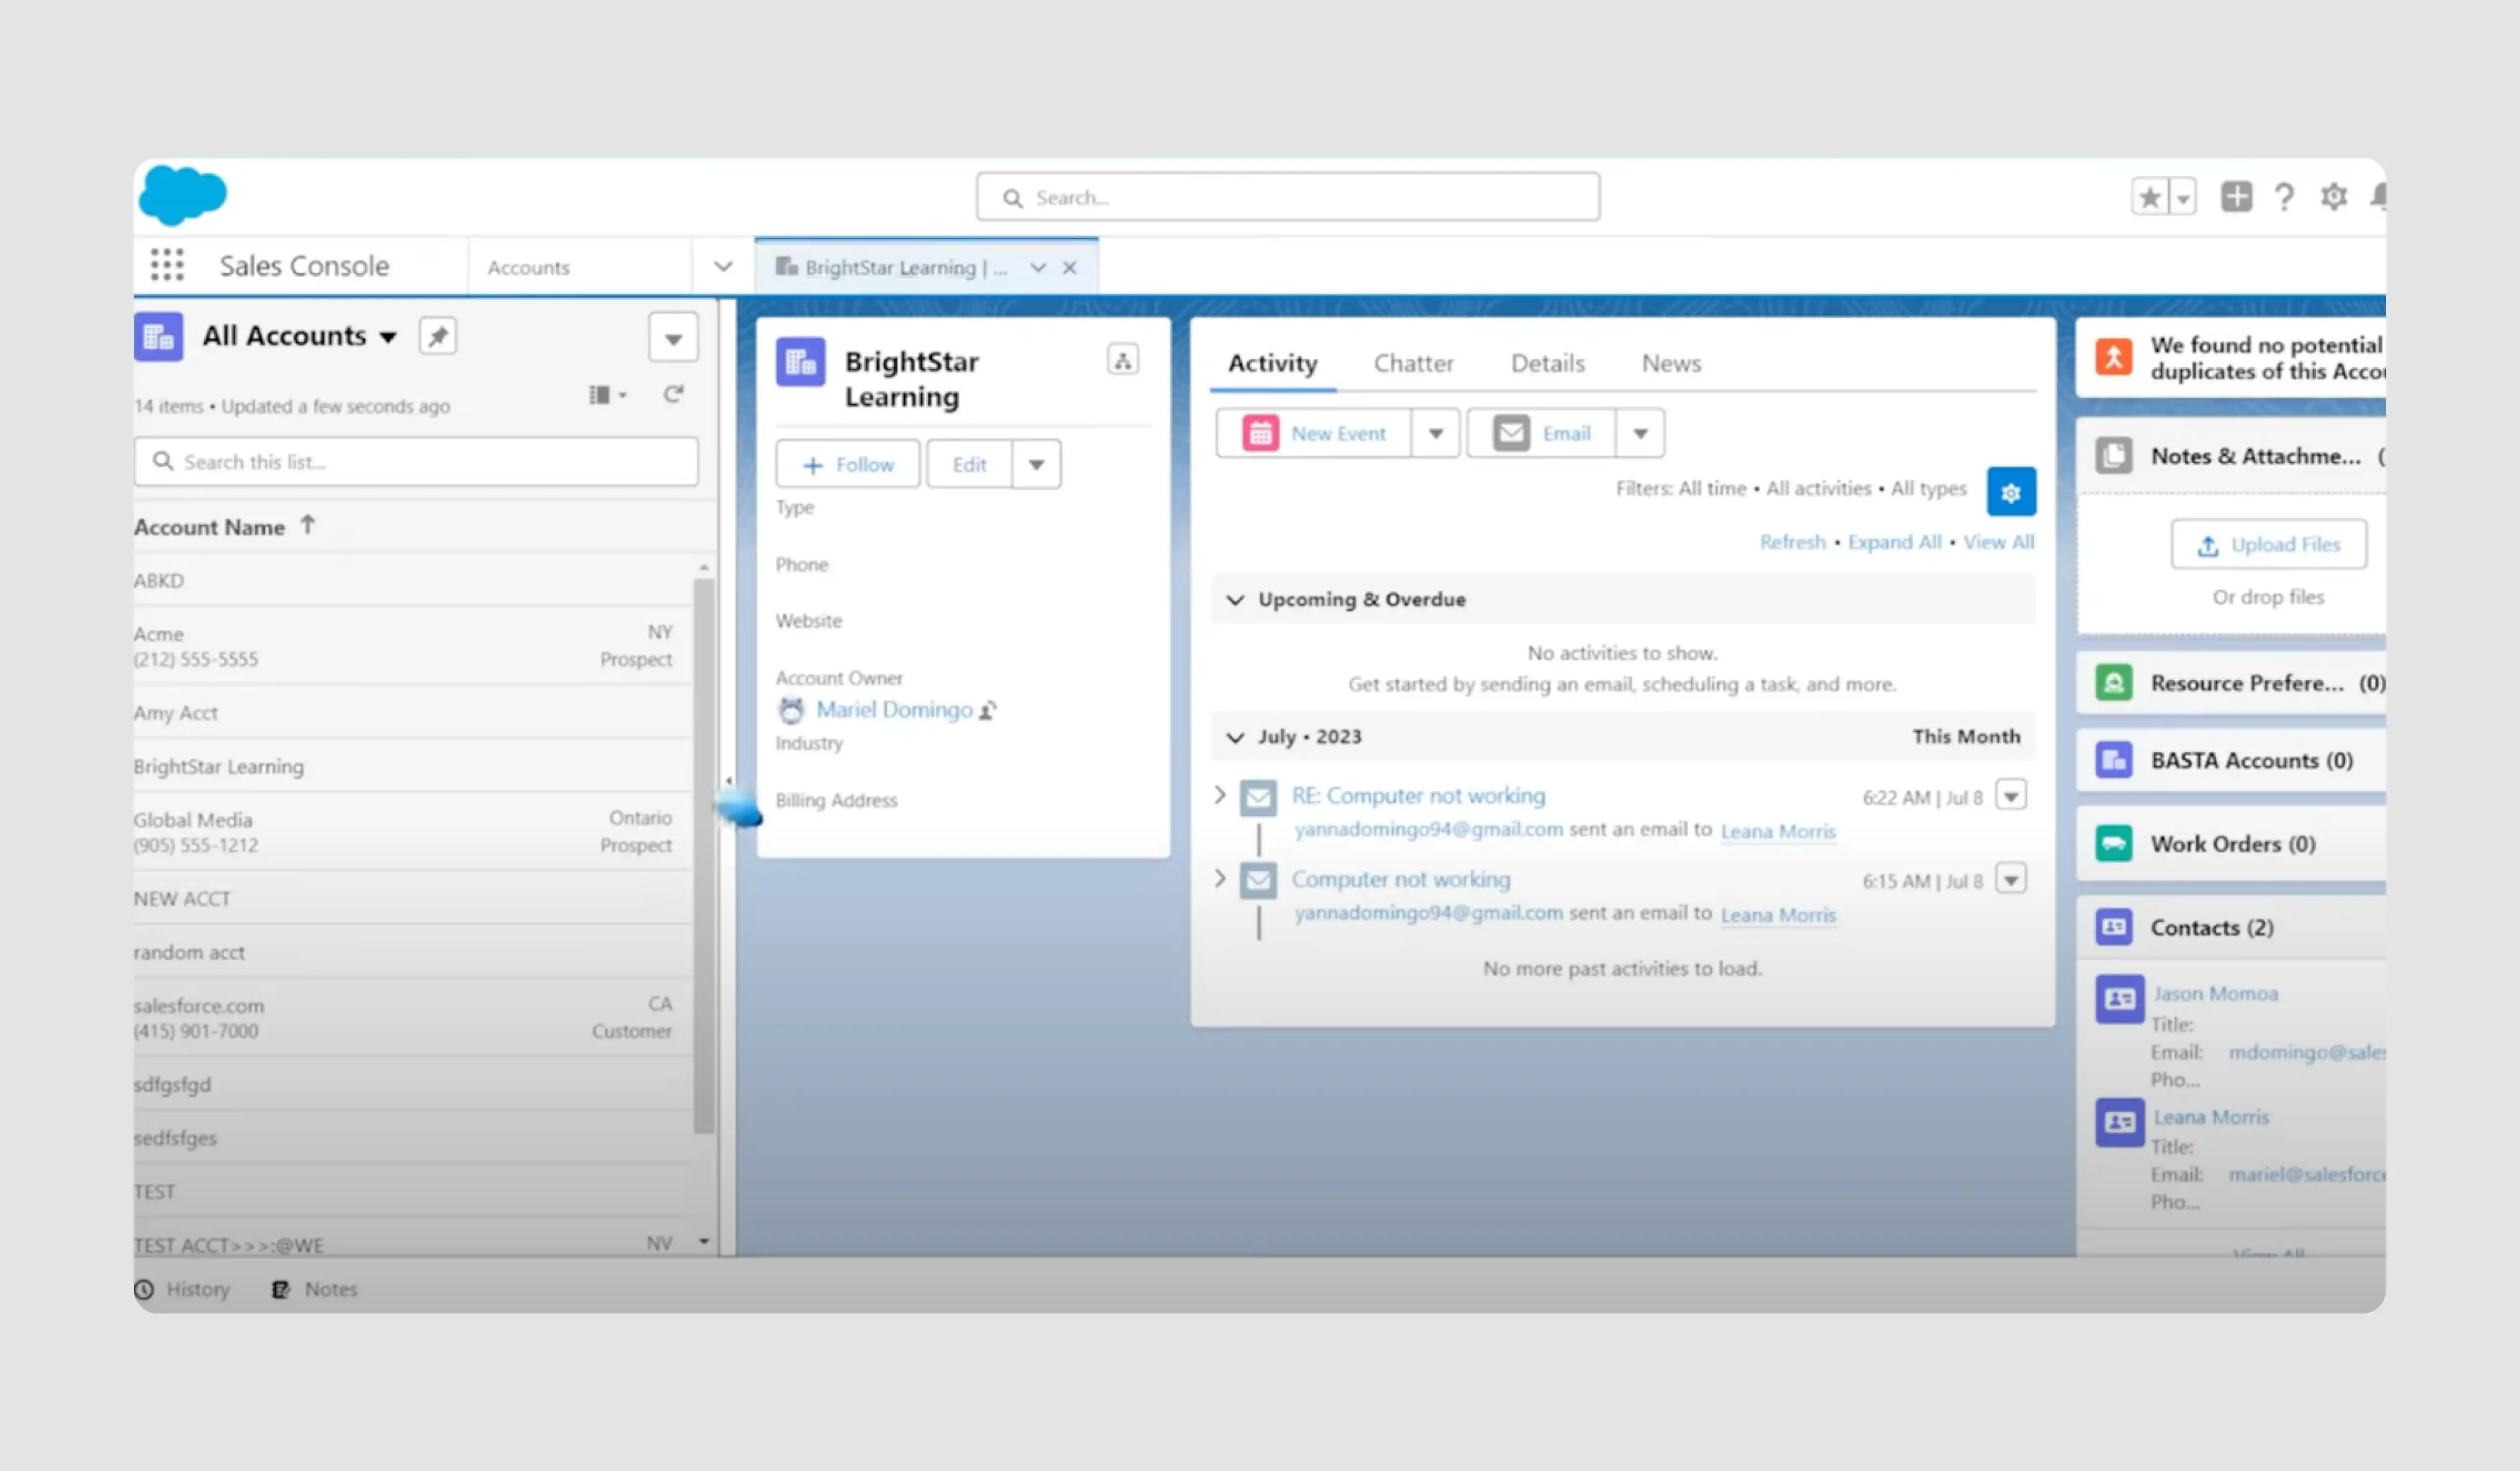Image resolution: width=2520 pixels, height=1471 pixels.
Task: Open the Salesforce setup gear icon
Action: [2334, 196]
